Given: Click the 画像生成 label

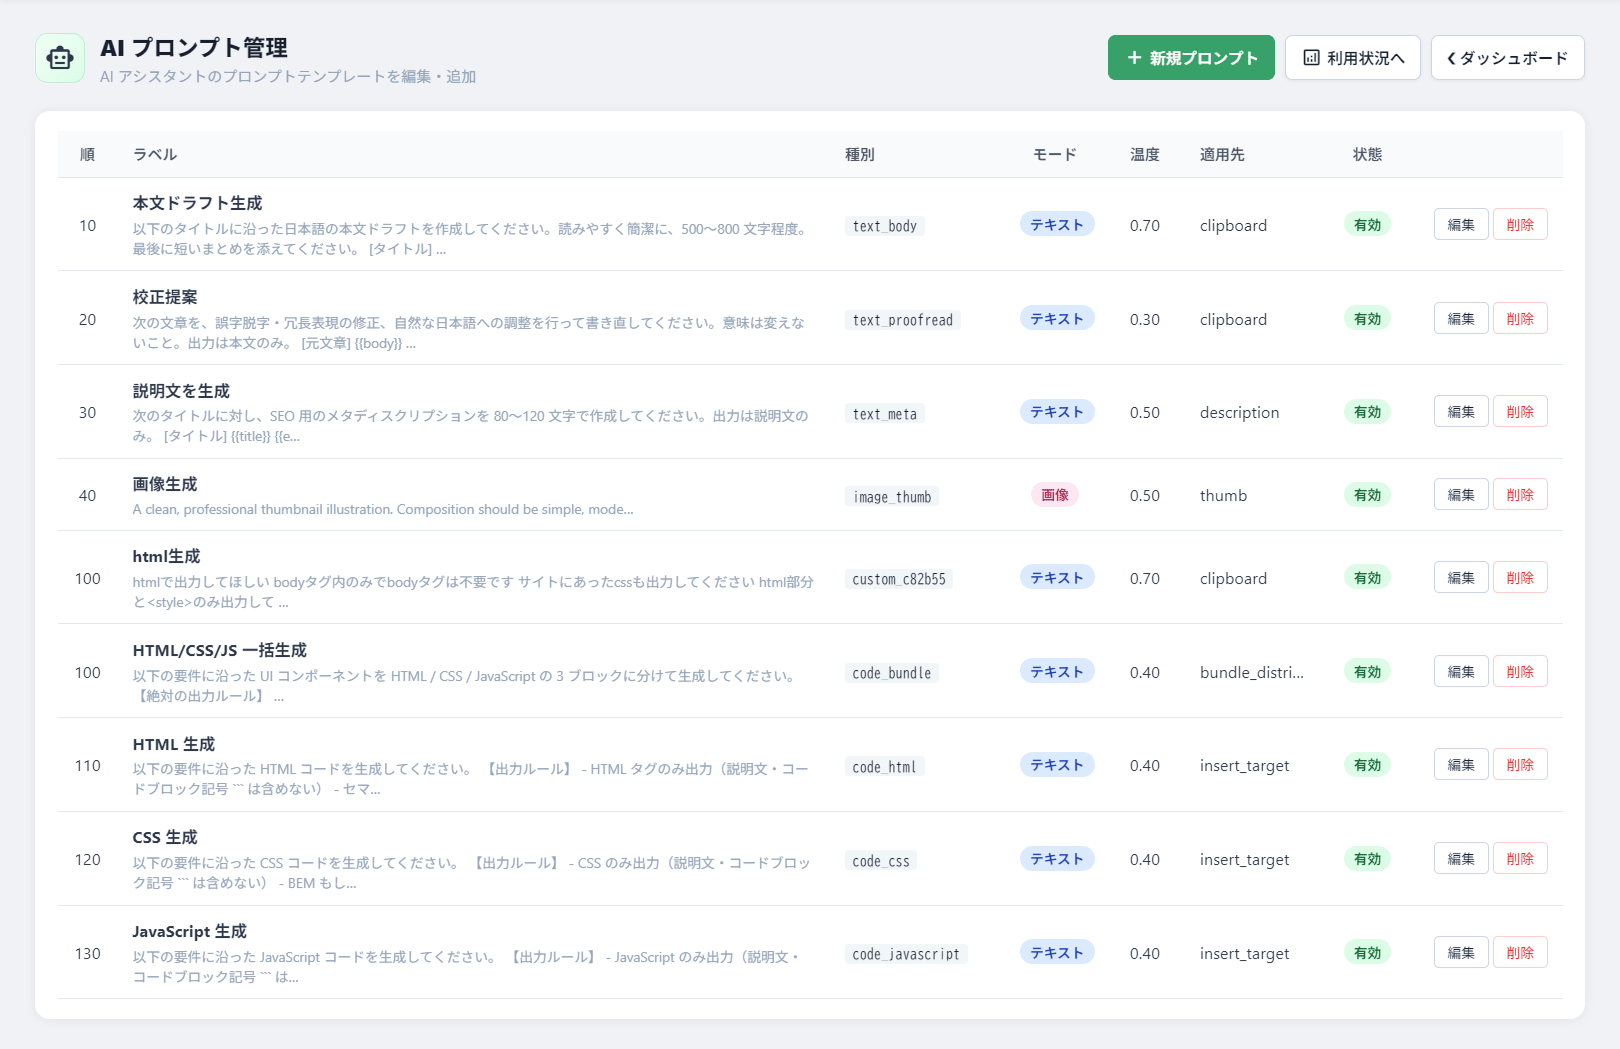Looking at the screenshot, I should (x=165, y=484).
